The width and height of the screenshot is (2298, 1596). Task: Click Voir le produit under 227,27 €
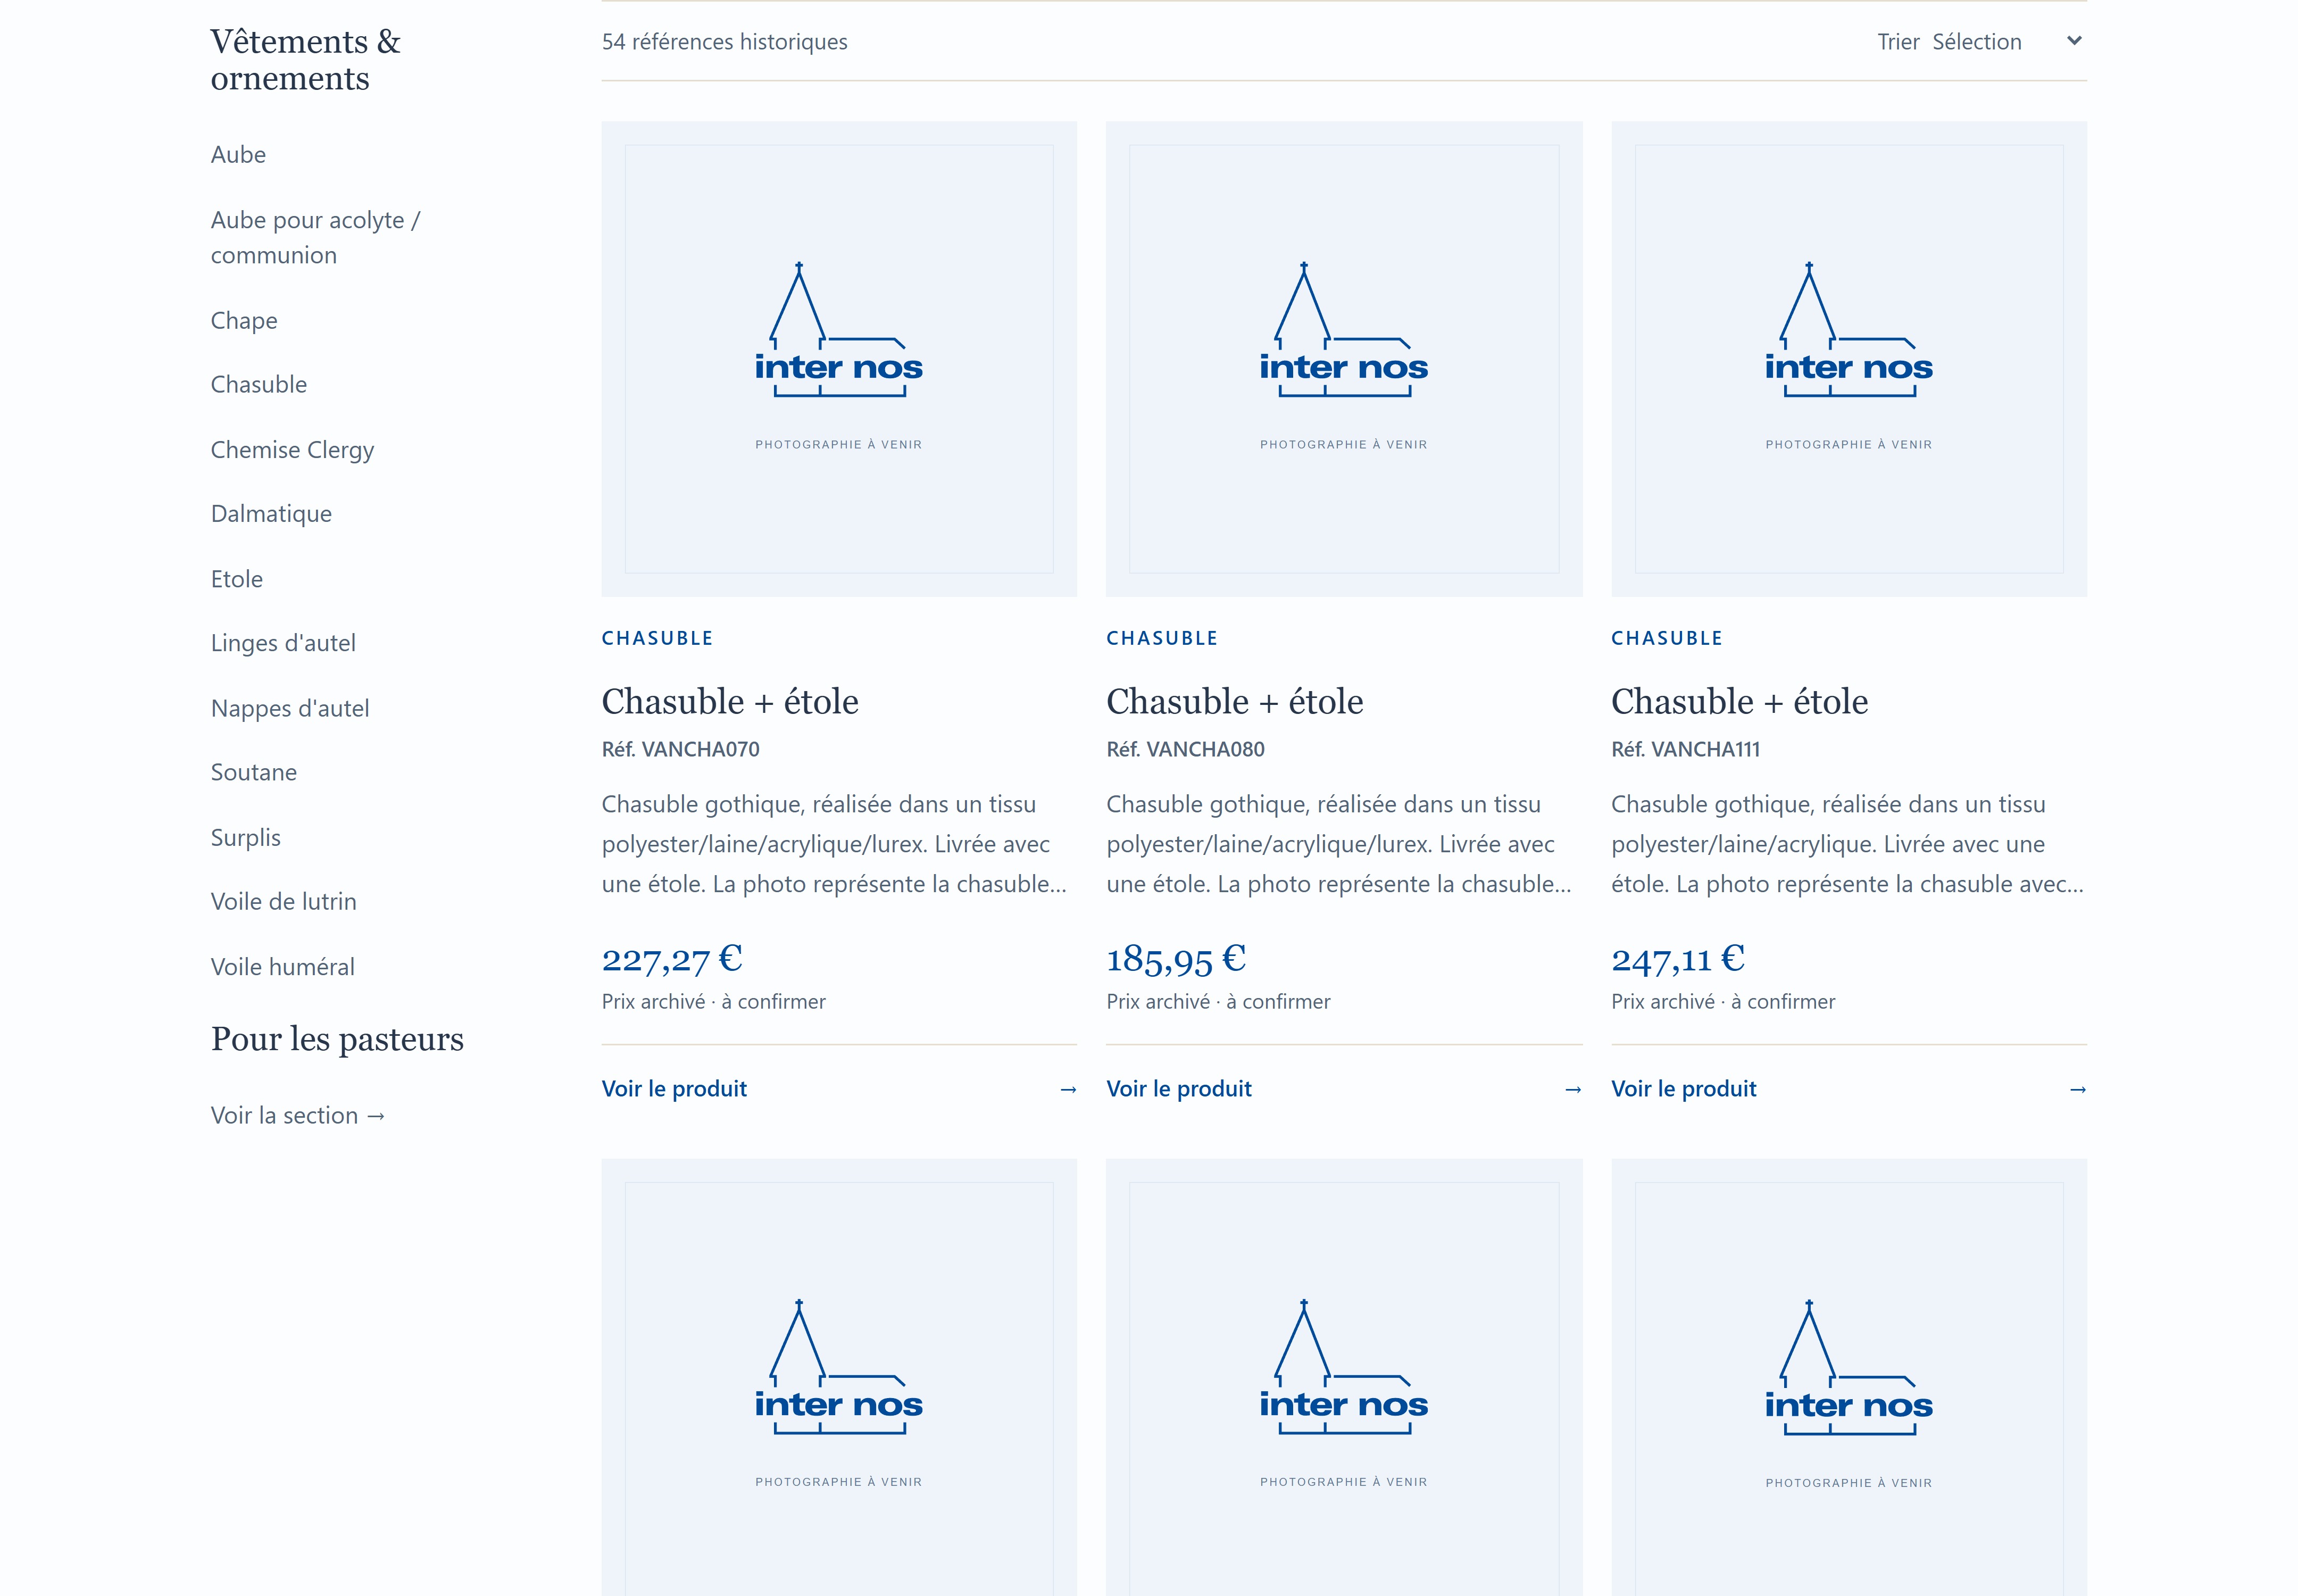(674, 1088)
